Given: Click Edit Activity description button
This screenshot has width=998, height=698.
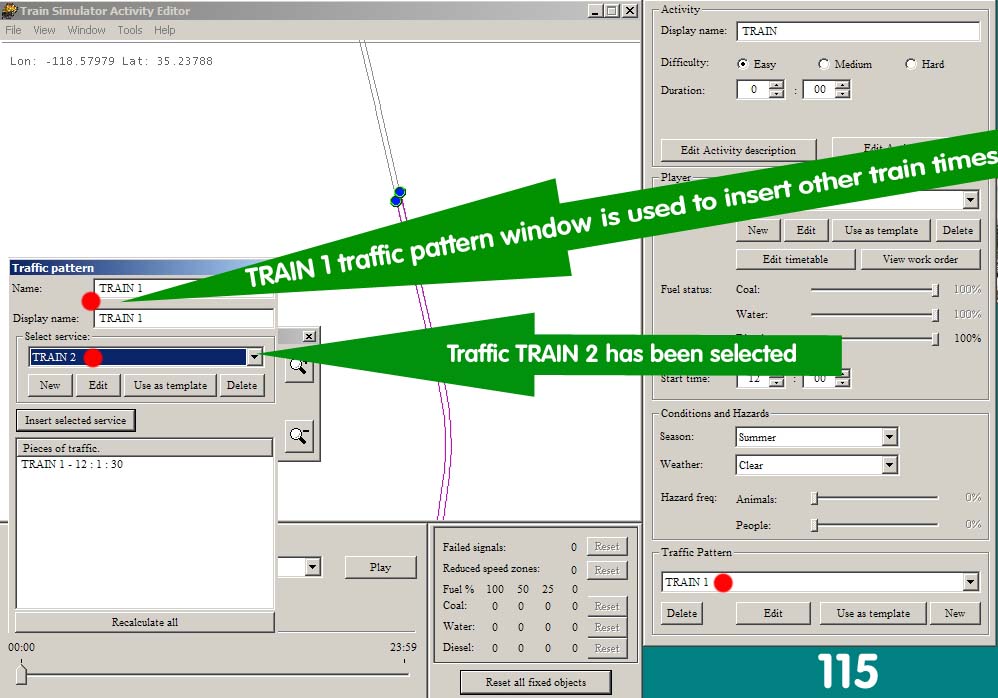Looking at the screenshot, I should [738, 150].
